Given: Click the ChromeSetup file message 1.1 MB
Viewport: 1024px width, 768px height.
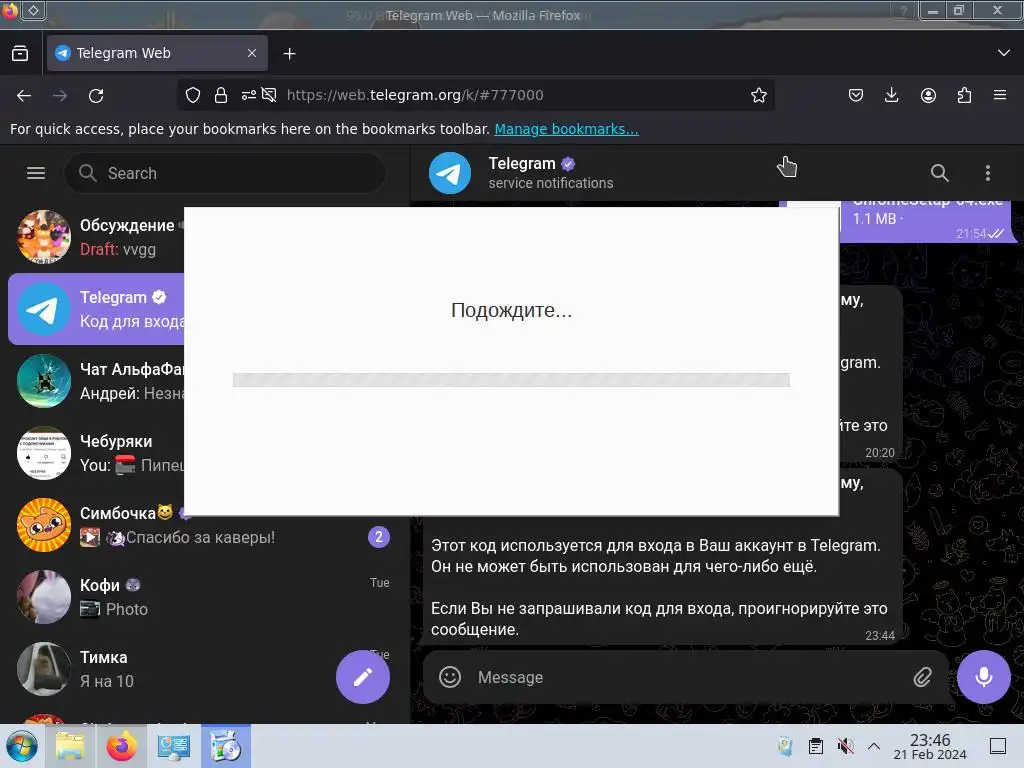Looking at the screenshot, I should pos(927,221).
